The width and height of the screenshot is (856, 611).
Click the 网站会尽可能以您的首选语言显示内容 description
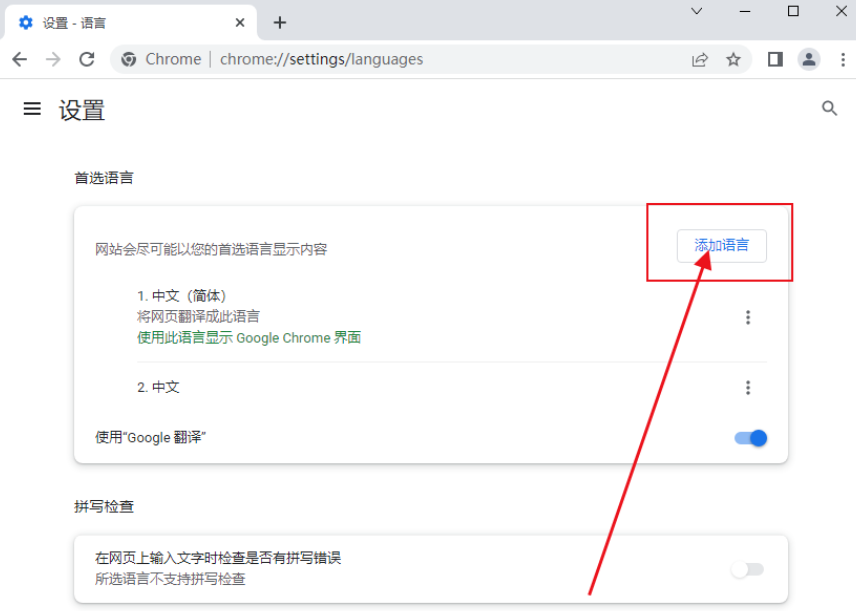(211, 250)
